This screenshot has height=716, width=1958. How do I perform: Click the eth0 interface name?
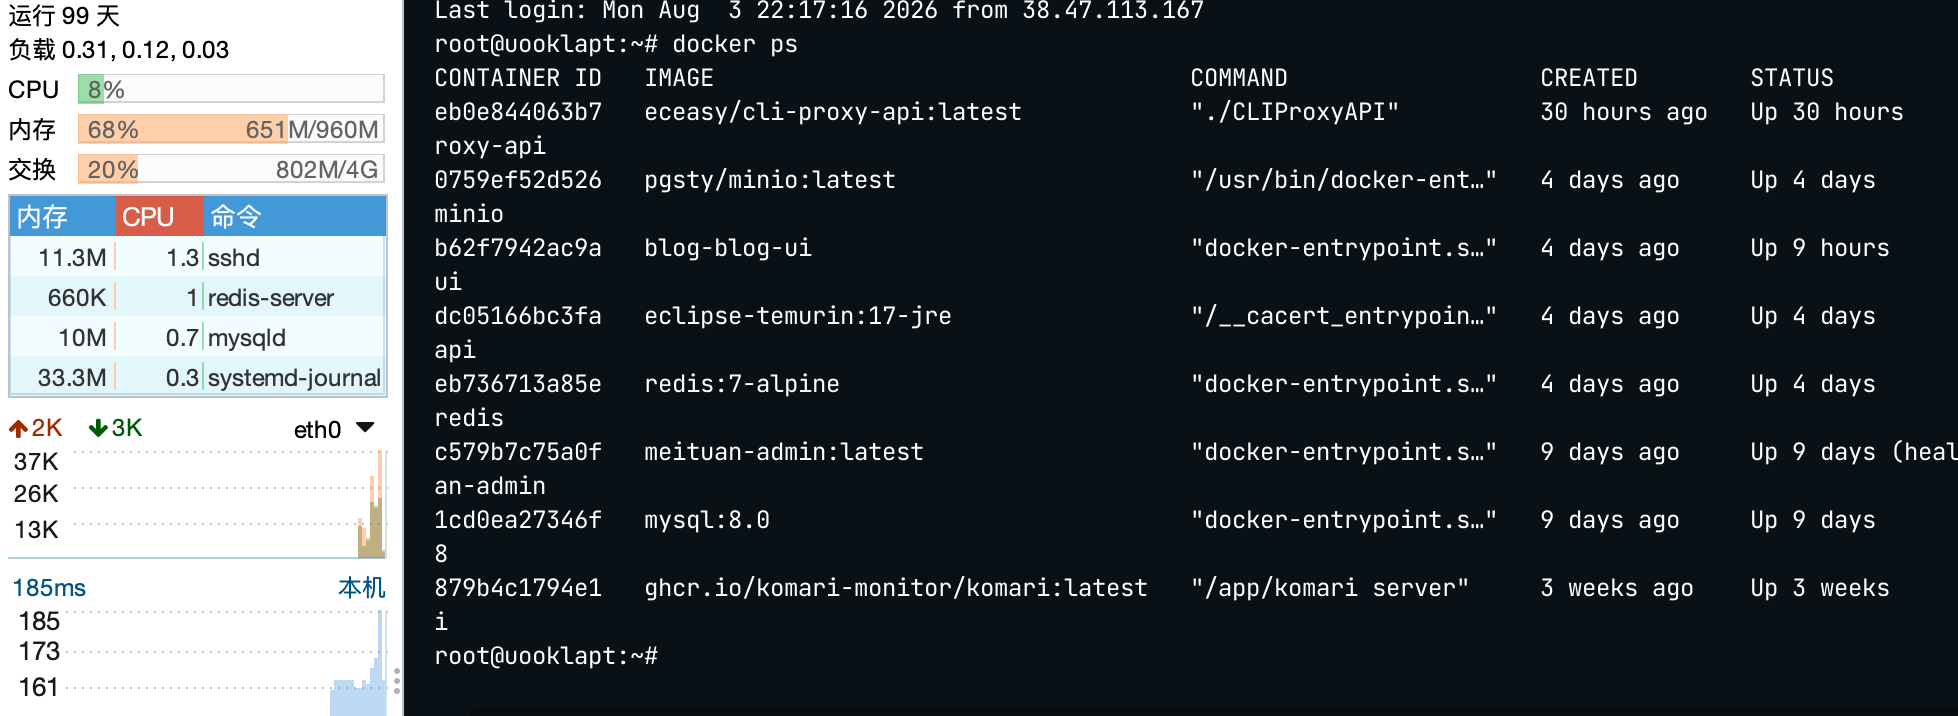pyautogui.click(x=317, y=430)
